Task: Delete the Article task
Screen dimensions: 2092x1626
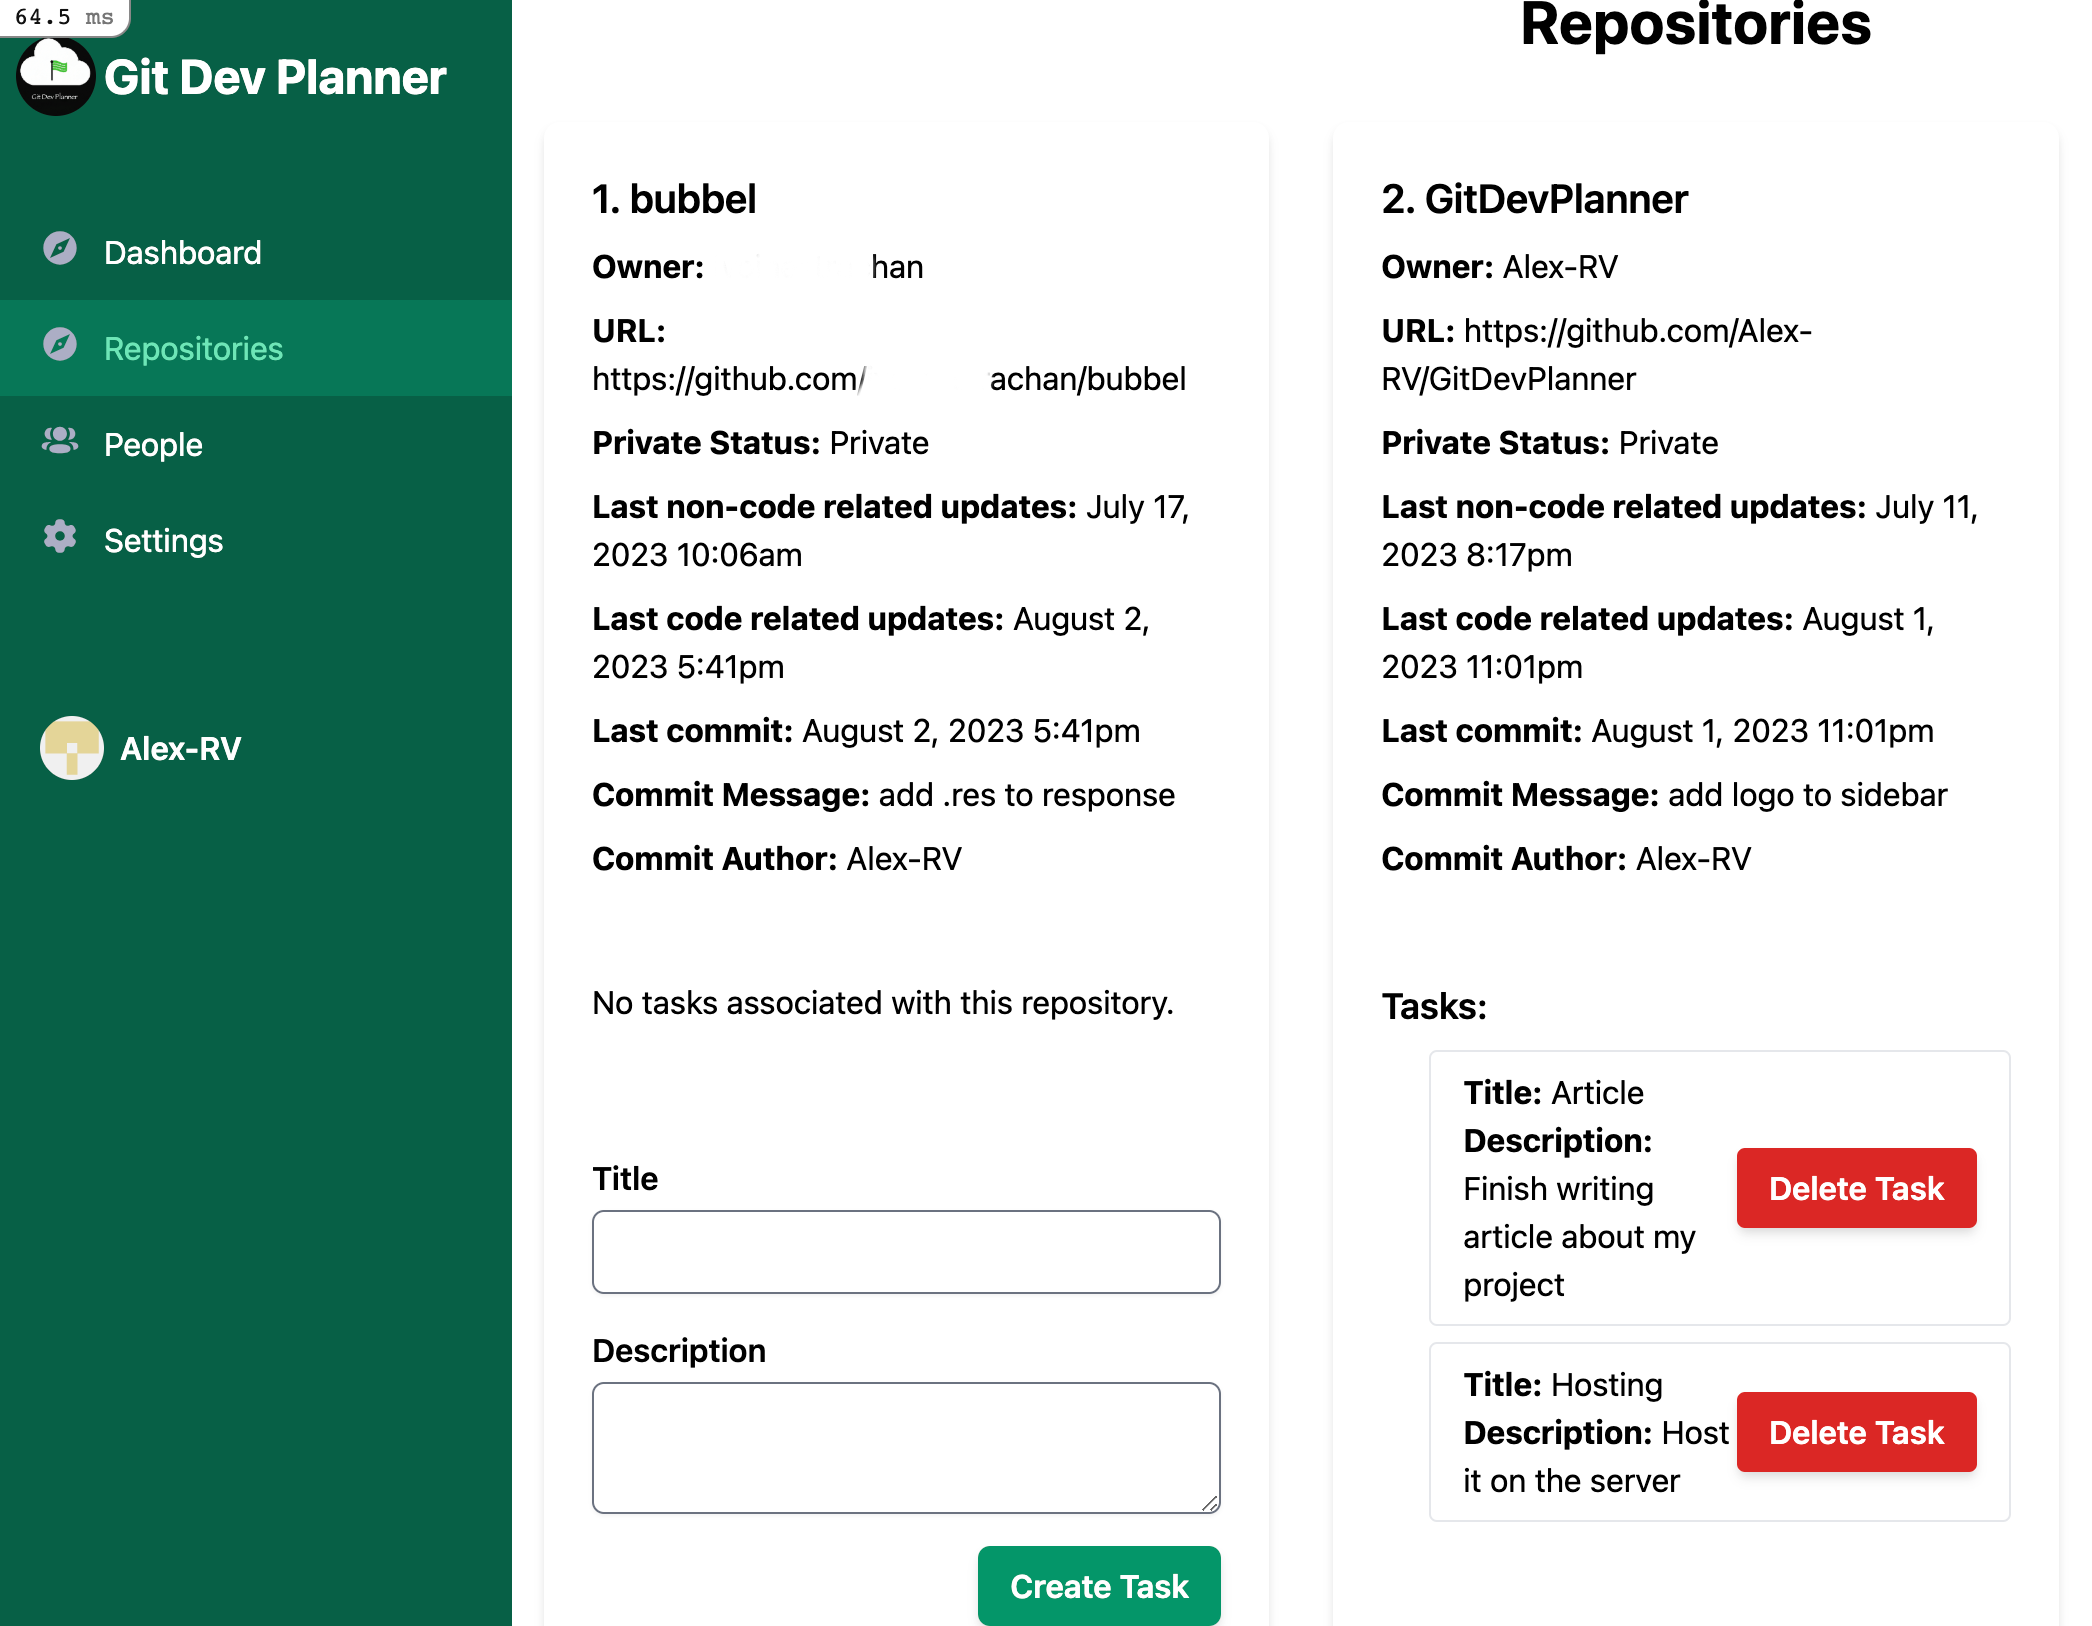Action: pyautogui.click(x=1856, y=1188)
